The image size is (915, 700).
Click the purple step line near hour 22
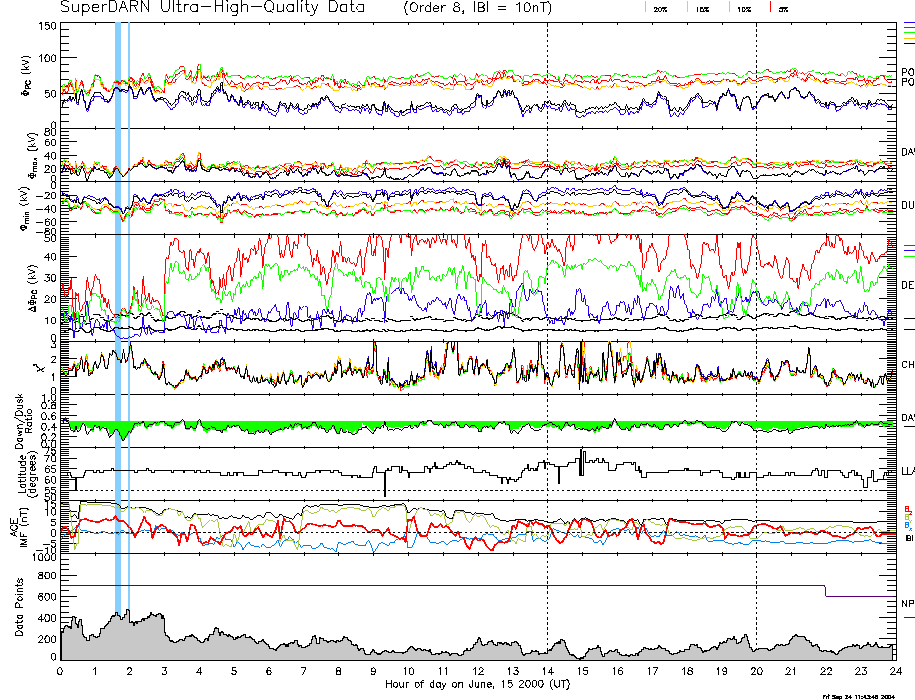tap(860, 596)
